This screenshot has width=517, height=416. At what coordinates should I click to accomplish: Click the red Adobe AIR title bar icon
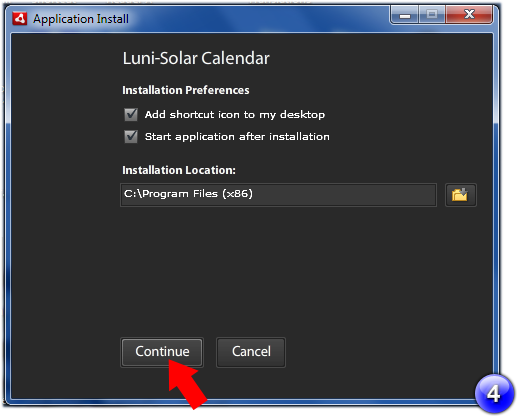20,19
